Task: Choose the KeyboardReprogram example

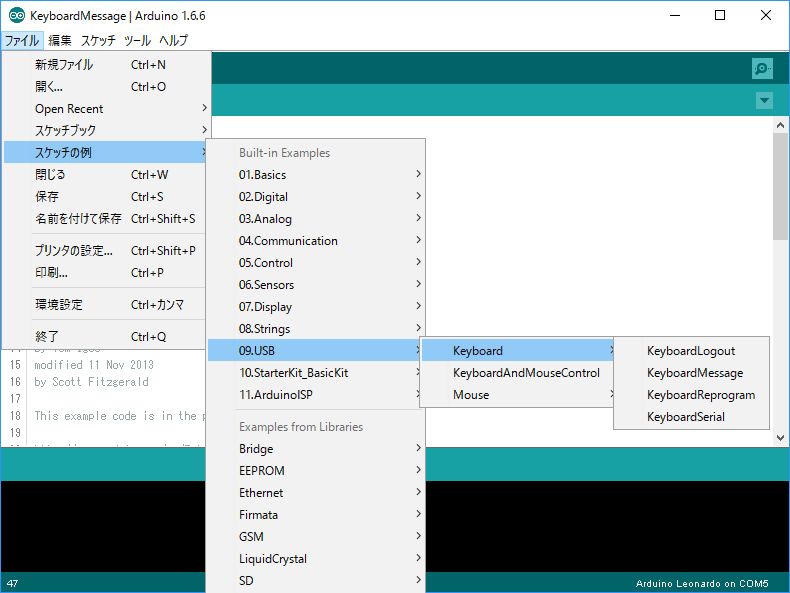Action: click(700, 395)
